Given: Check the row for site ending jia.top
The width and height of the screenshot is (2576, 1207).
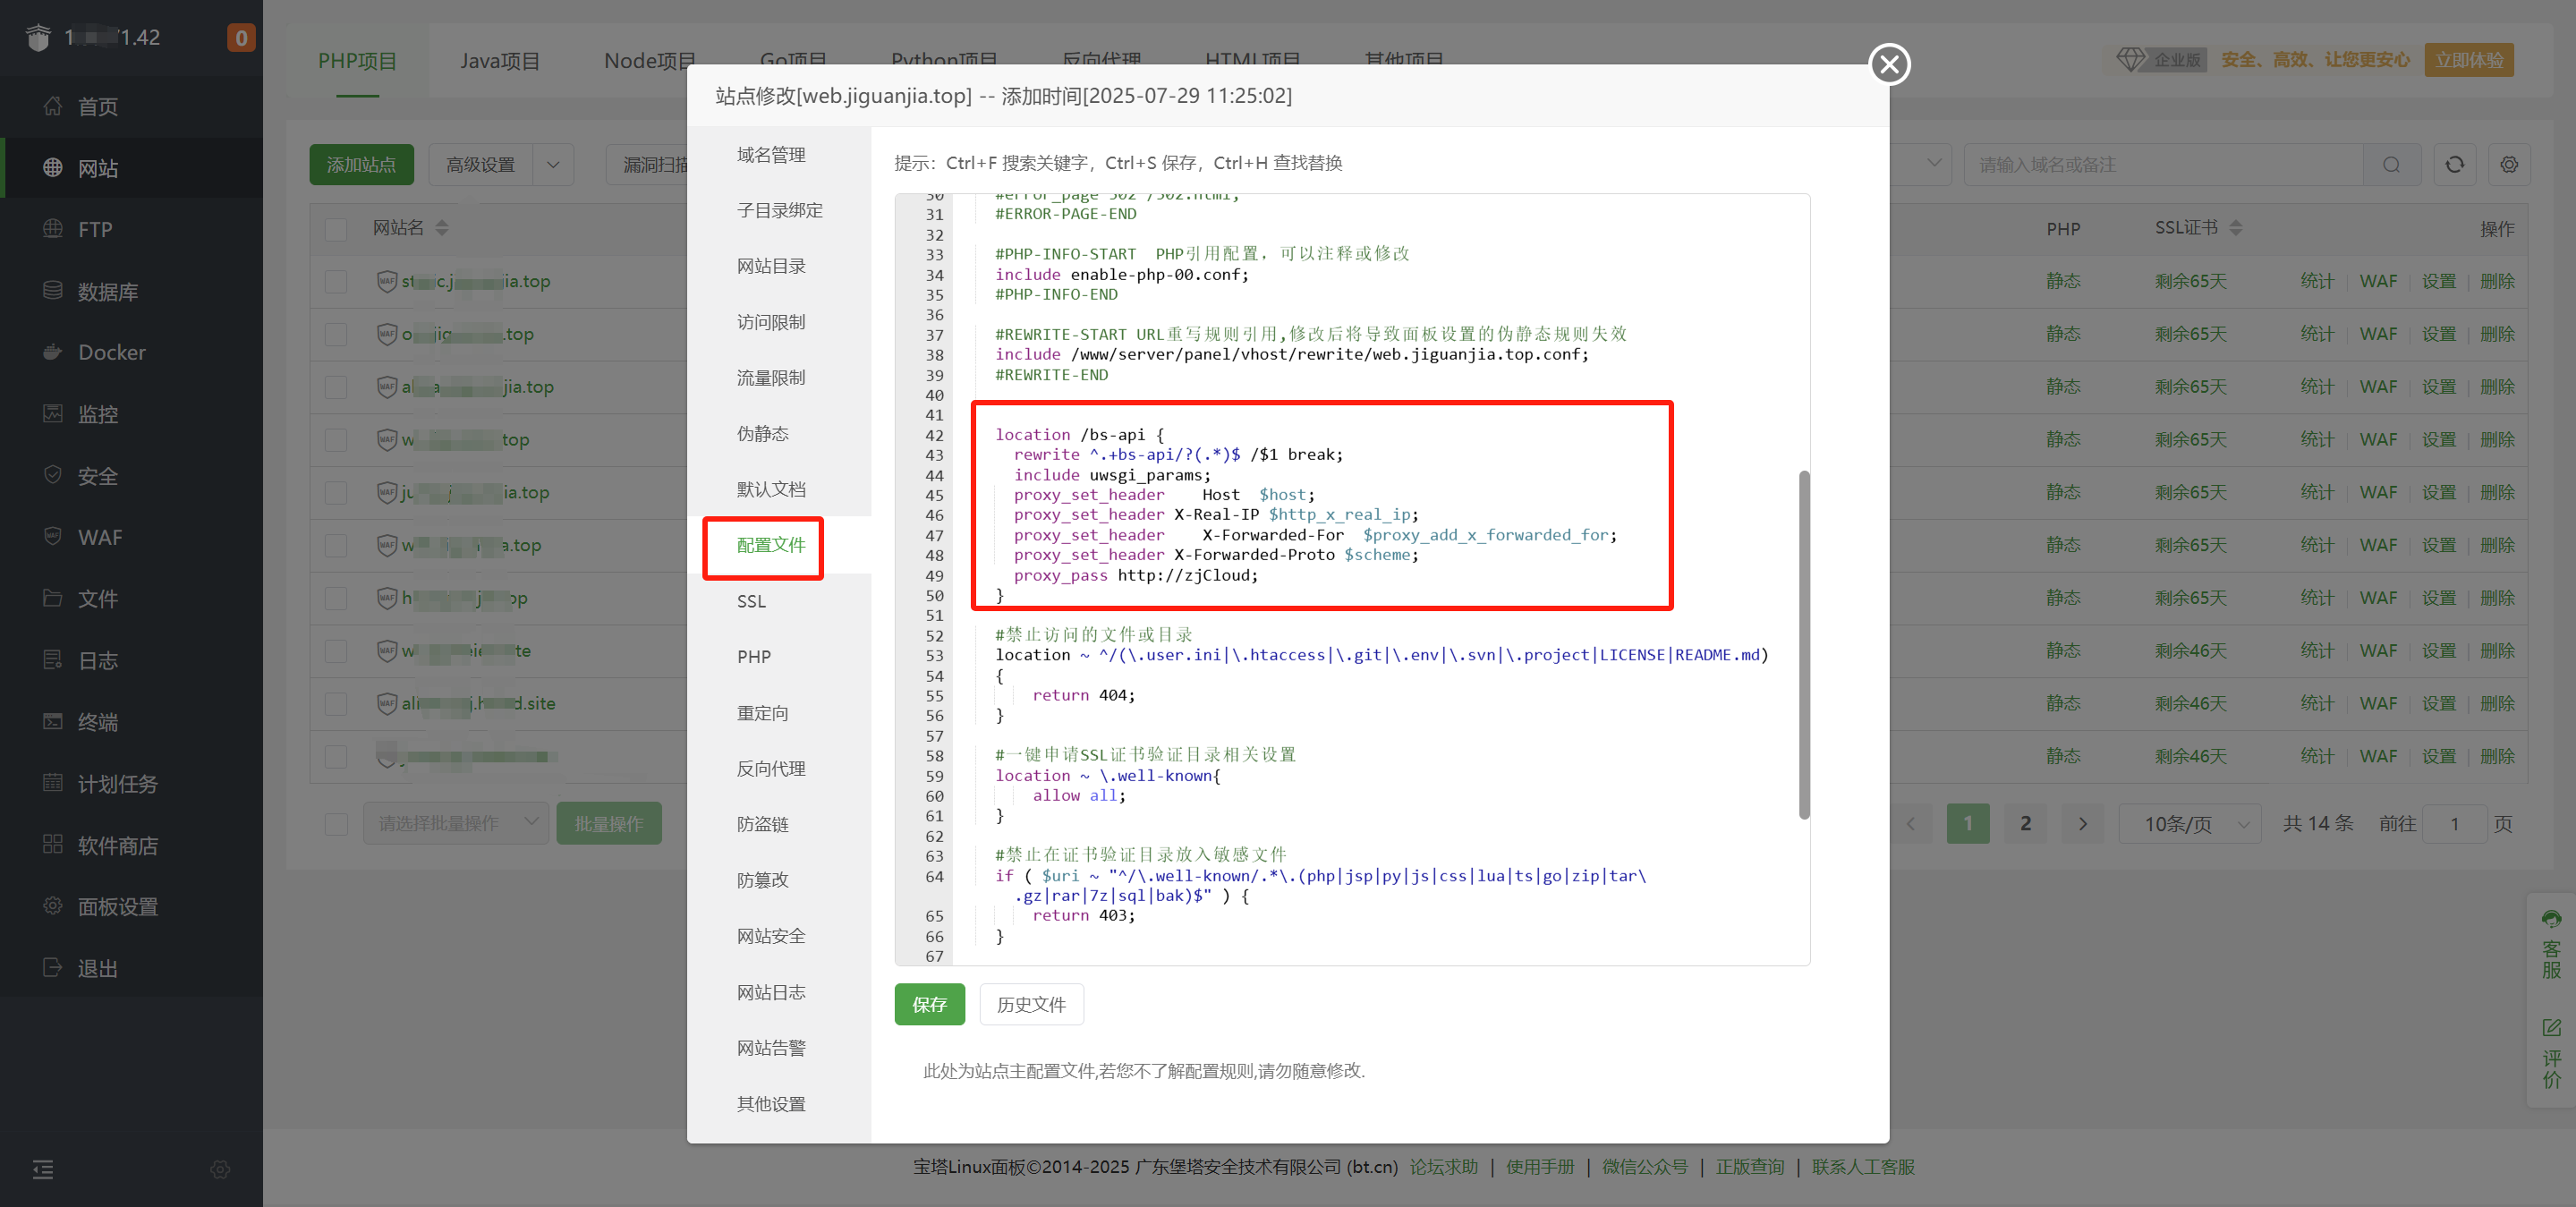Looking at the screenshot, I should click(x=336, y=387).
